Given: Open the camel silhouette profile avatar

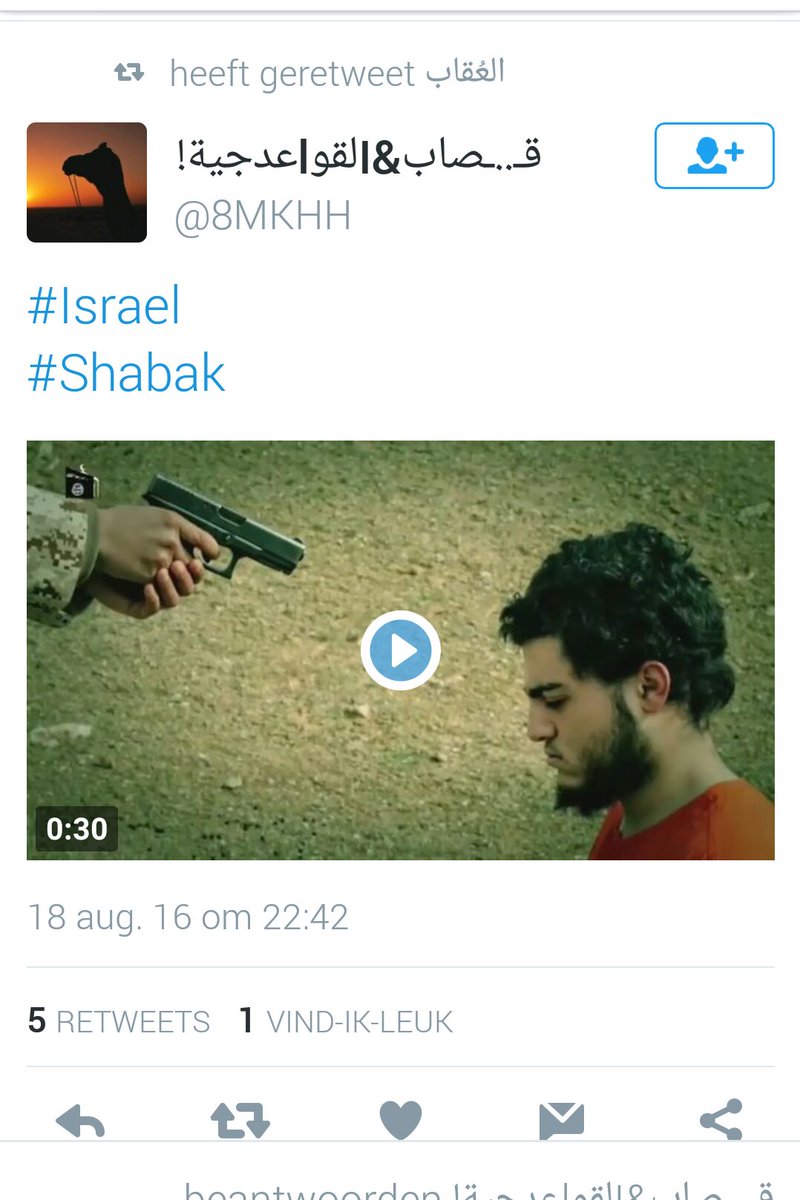Looking at the screenshot, I should [87, 182].
